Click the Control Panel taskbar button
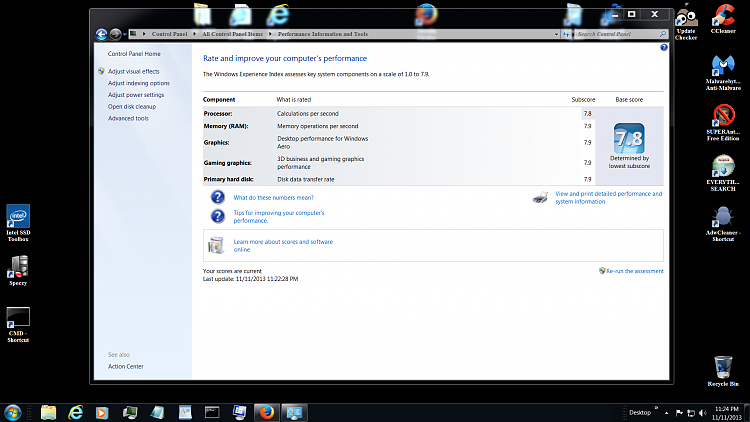Image resolution: width=750 pixels, height=422 pixels. (294, 412)
